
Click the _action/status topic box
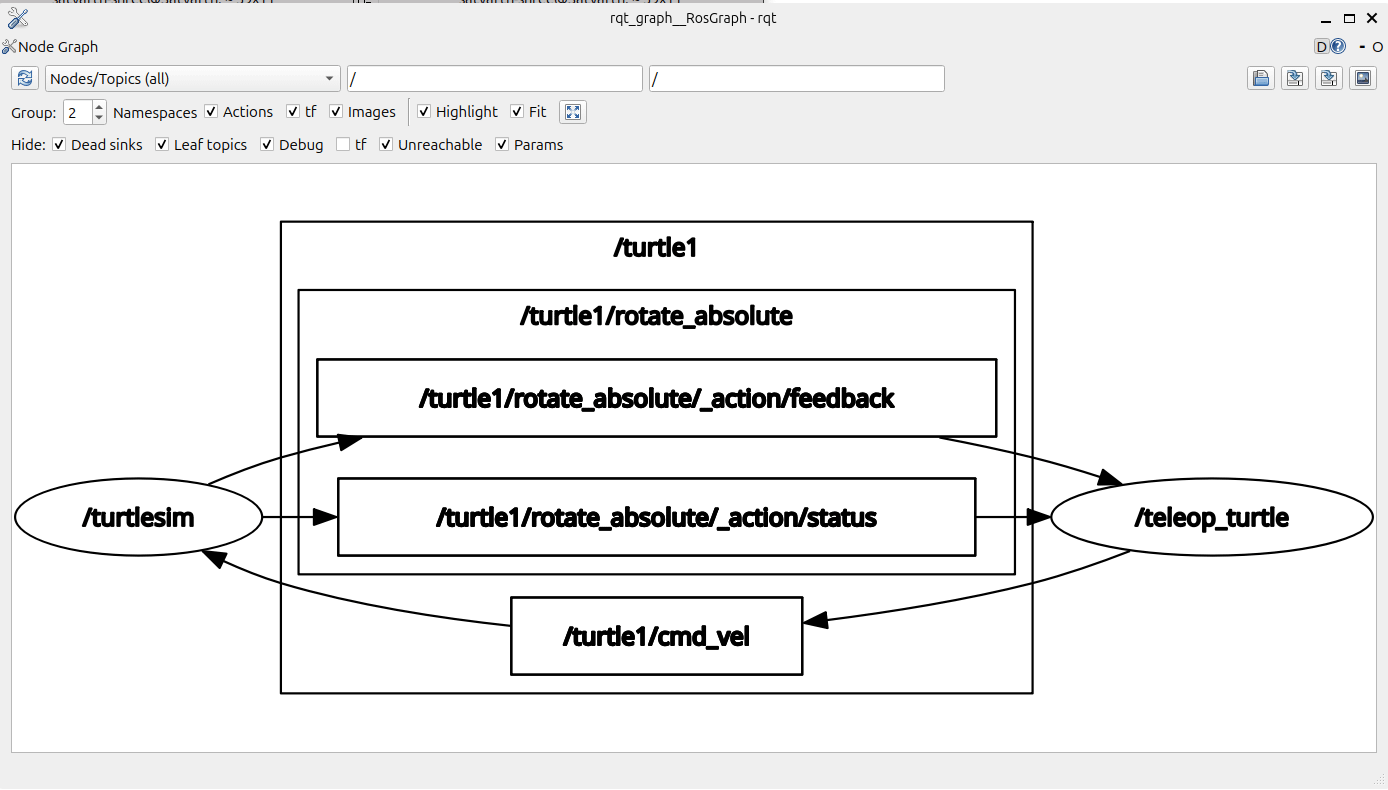click(657, 518)
